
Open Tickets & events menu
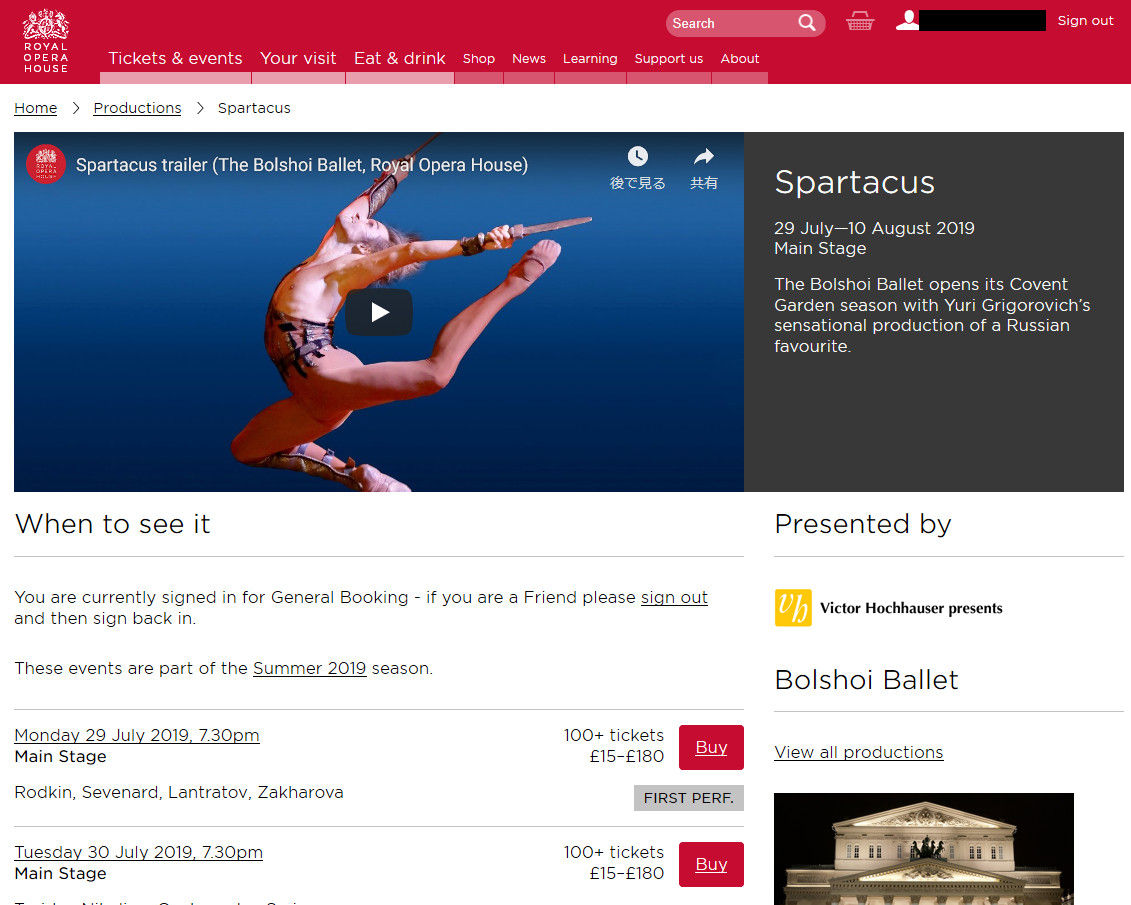pyautogui.click(x=175, y=58)
